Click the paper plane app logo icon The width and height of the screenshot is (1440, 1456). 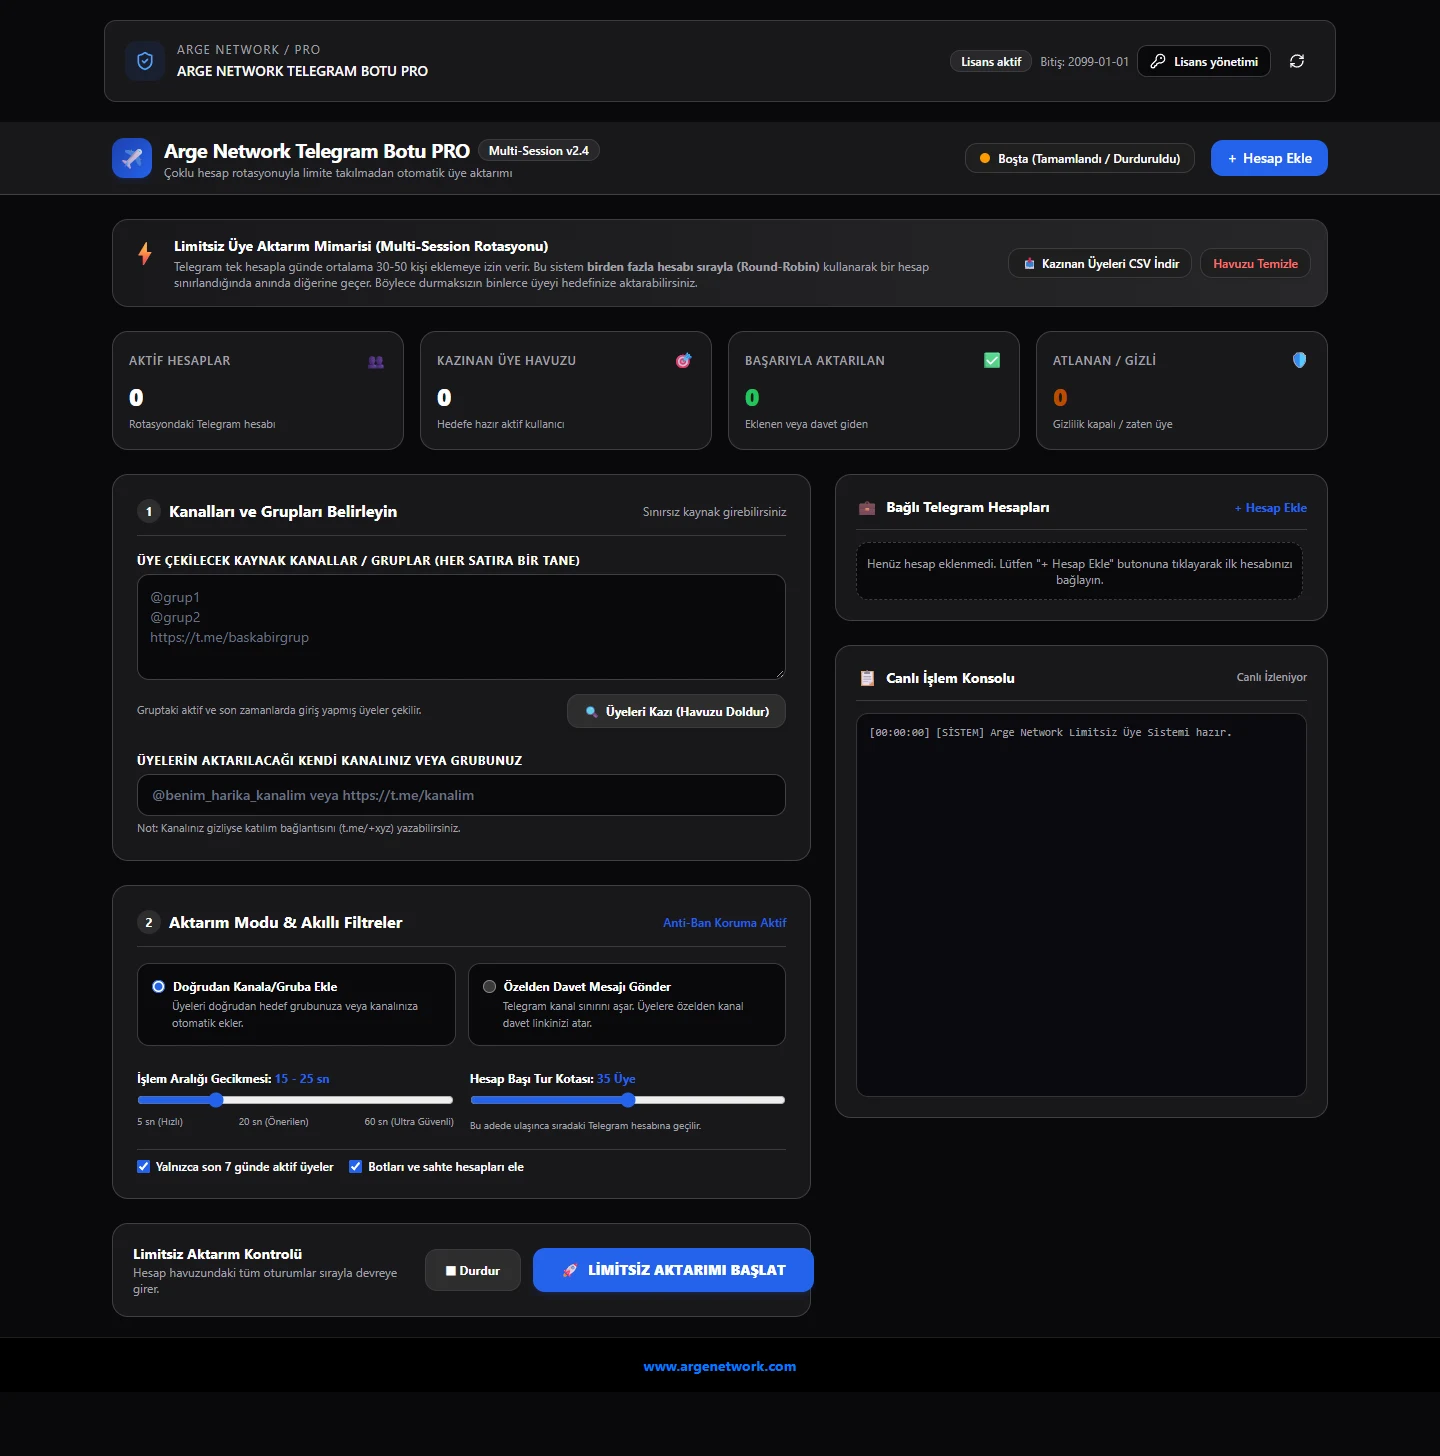132,158
